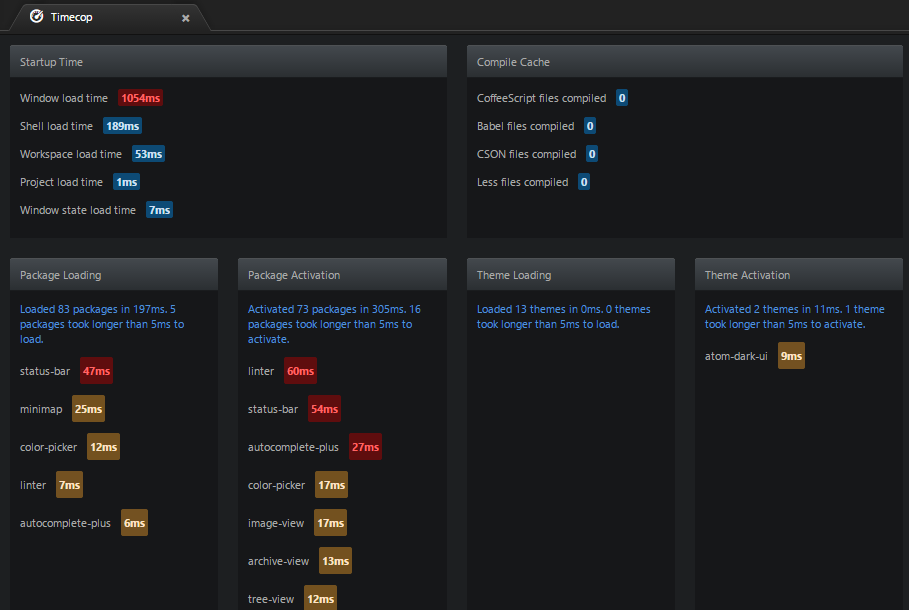Click the CSON files compiled label
This screenshot has height=610, width=909.
[526, 154]
